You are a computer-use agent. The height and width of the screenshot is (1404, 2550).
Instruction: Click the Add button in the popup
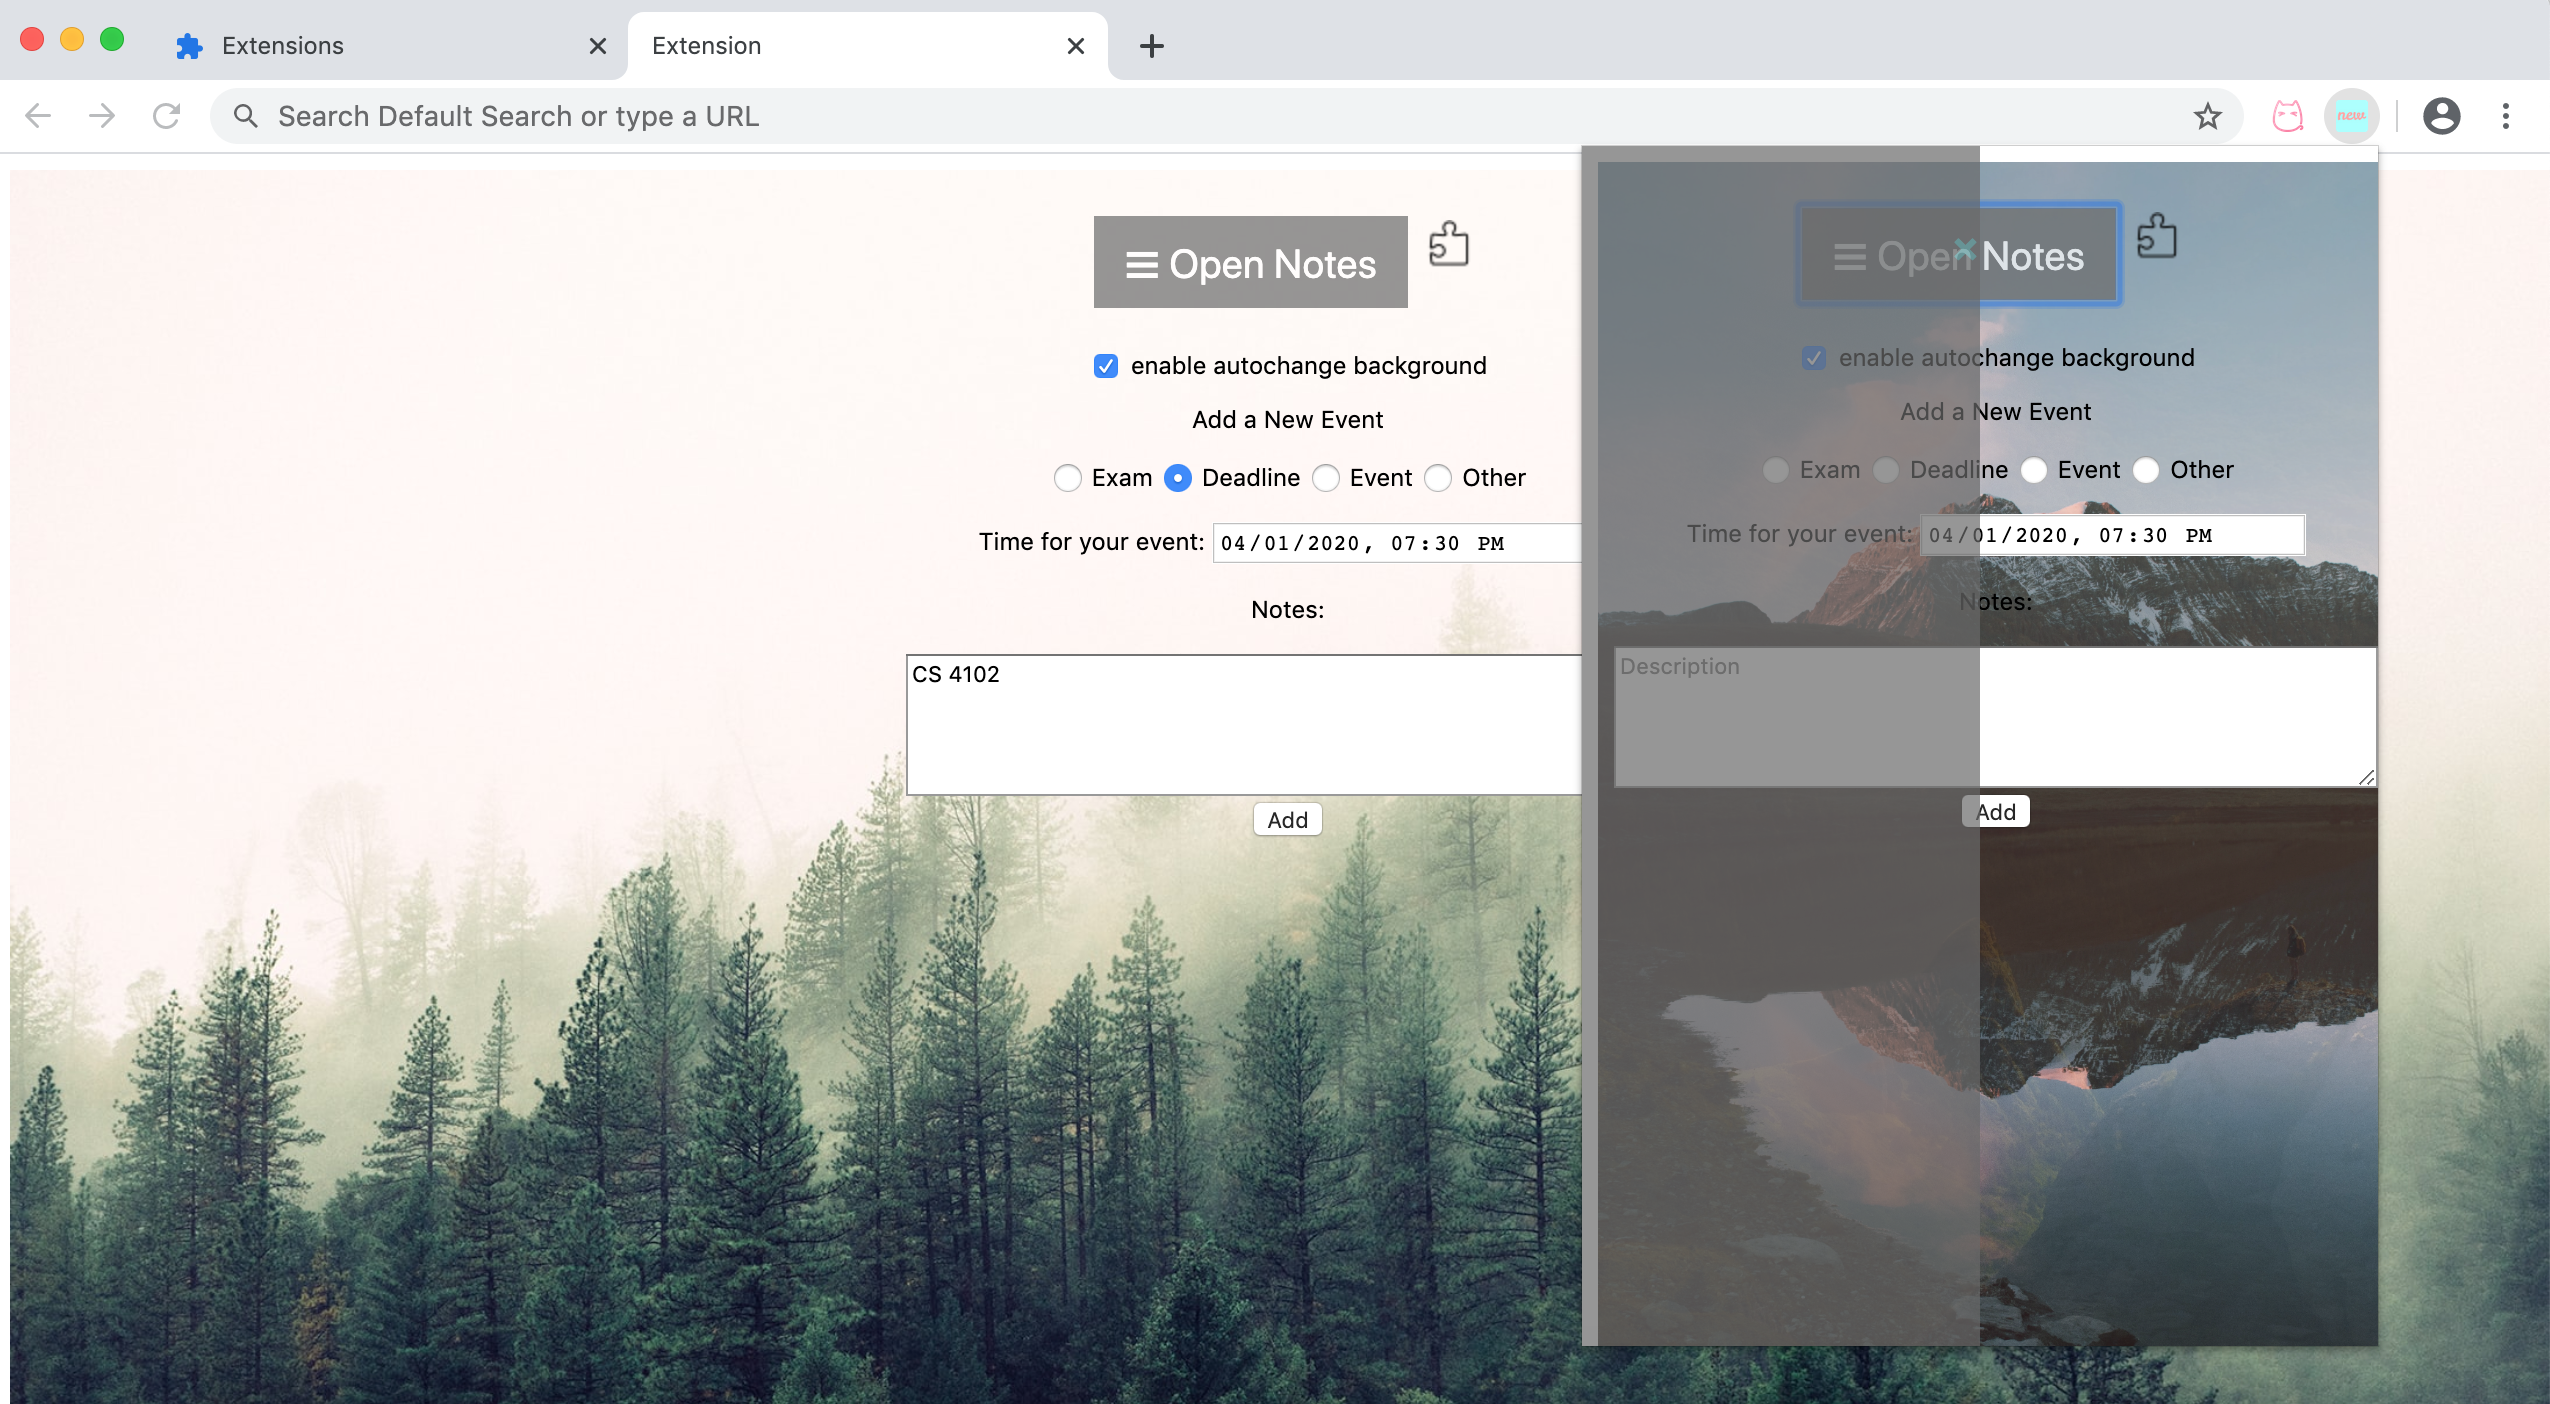1996,812
